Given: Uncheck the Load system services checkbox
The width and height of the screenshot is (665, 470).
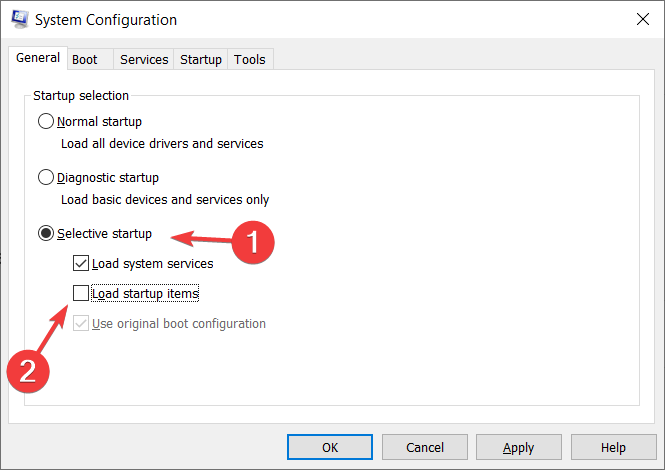Looking at the screenshot, I should (x=81, y=263).
